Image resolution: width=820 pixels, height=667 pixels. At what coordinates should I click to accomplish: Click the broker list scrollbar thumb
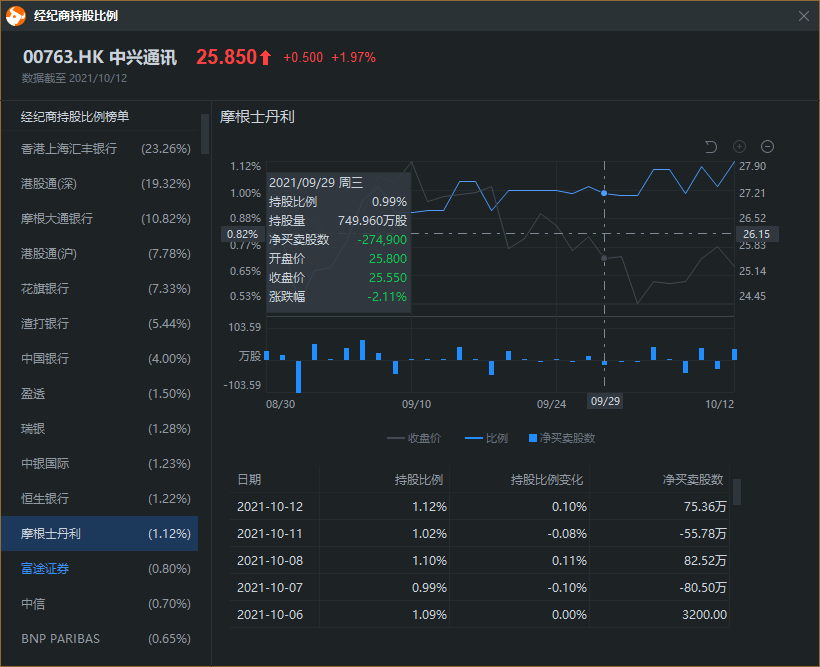205,134
